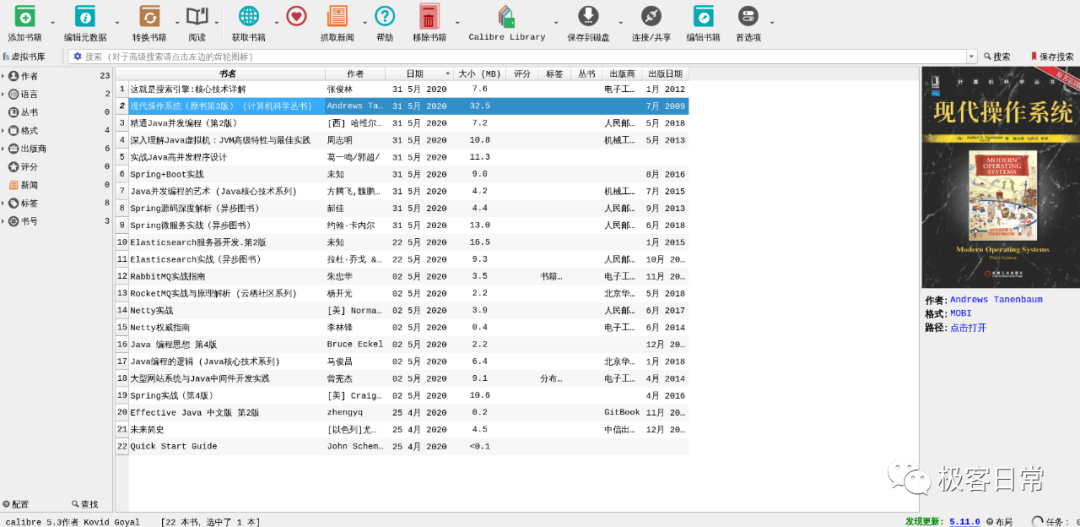Image resolution: width=1080 pixels, height=527 pixels.
Task: Click Save to disk (保存到磁盘) icon
Action: click(x=588, y=15)
